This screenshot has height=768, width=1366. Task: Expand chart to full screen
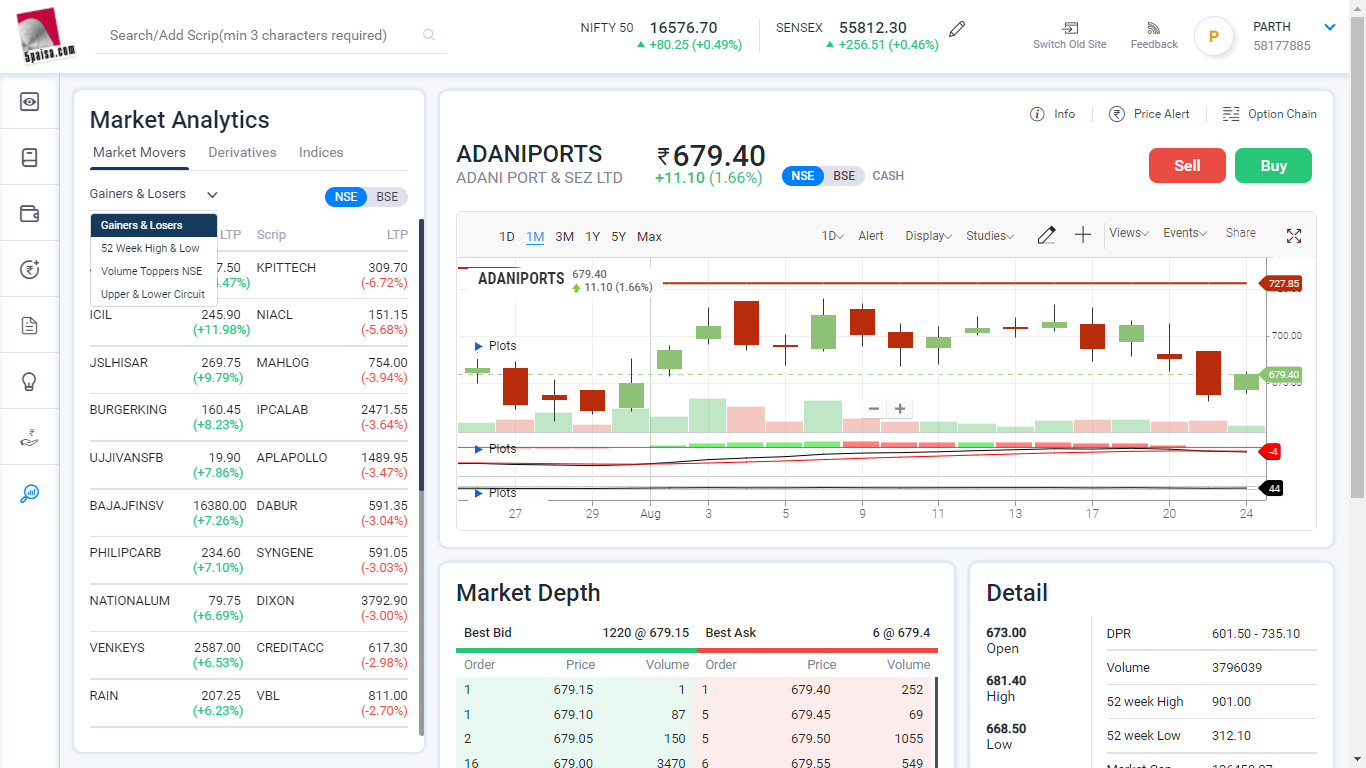tap(1294, 236)
